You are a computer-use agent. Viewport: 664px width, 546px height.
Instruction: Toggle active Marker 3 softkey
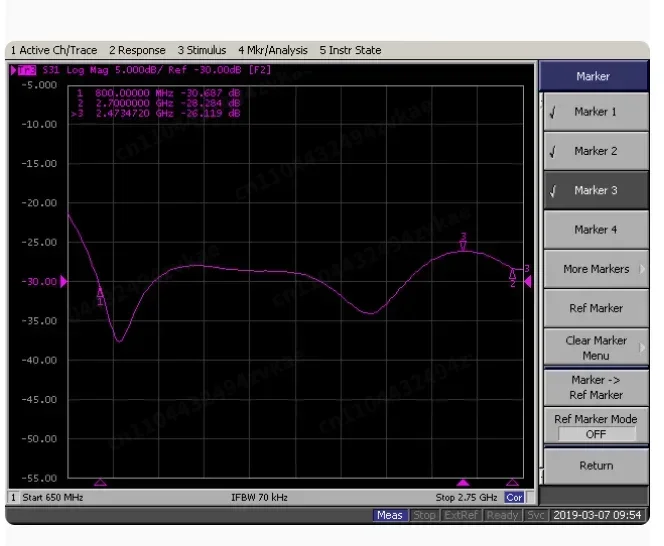tap(596, 191)
